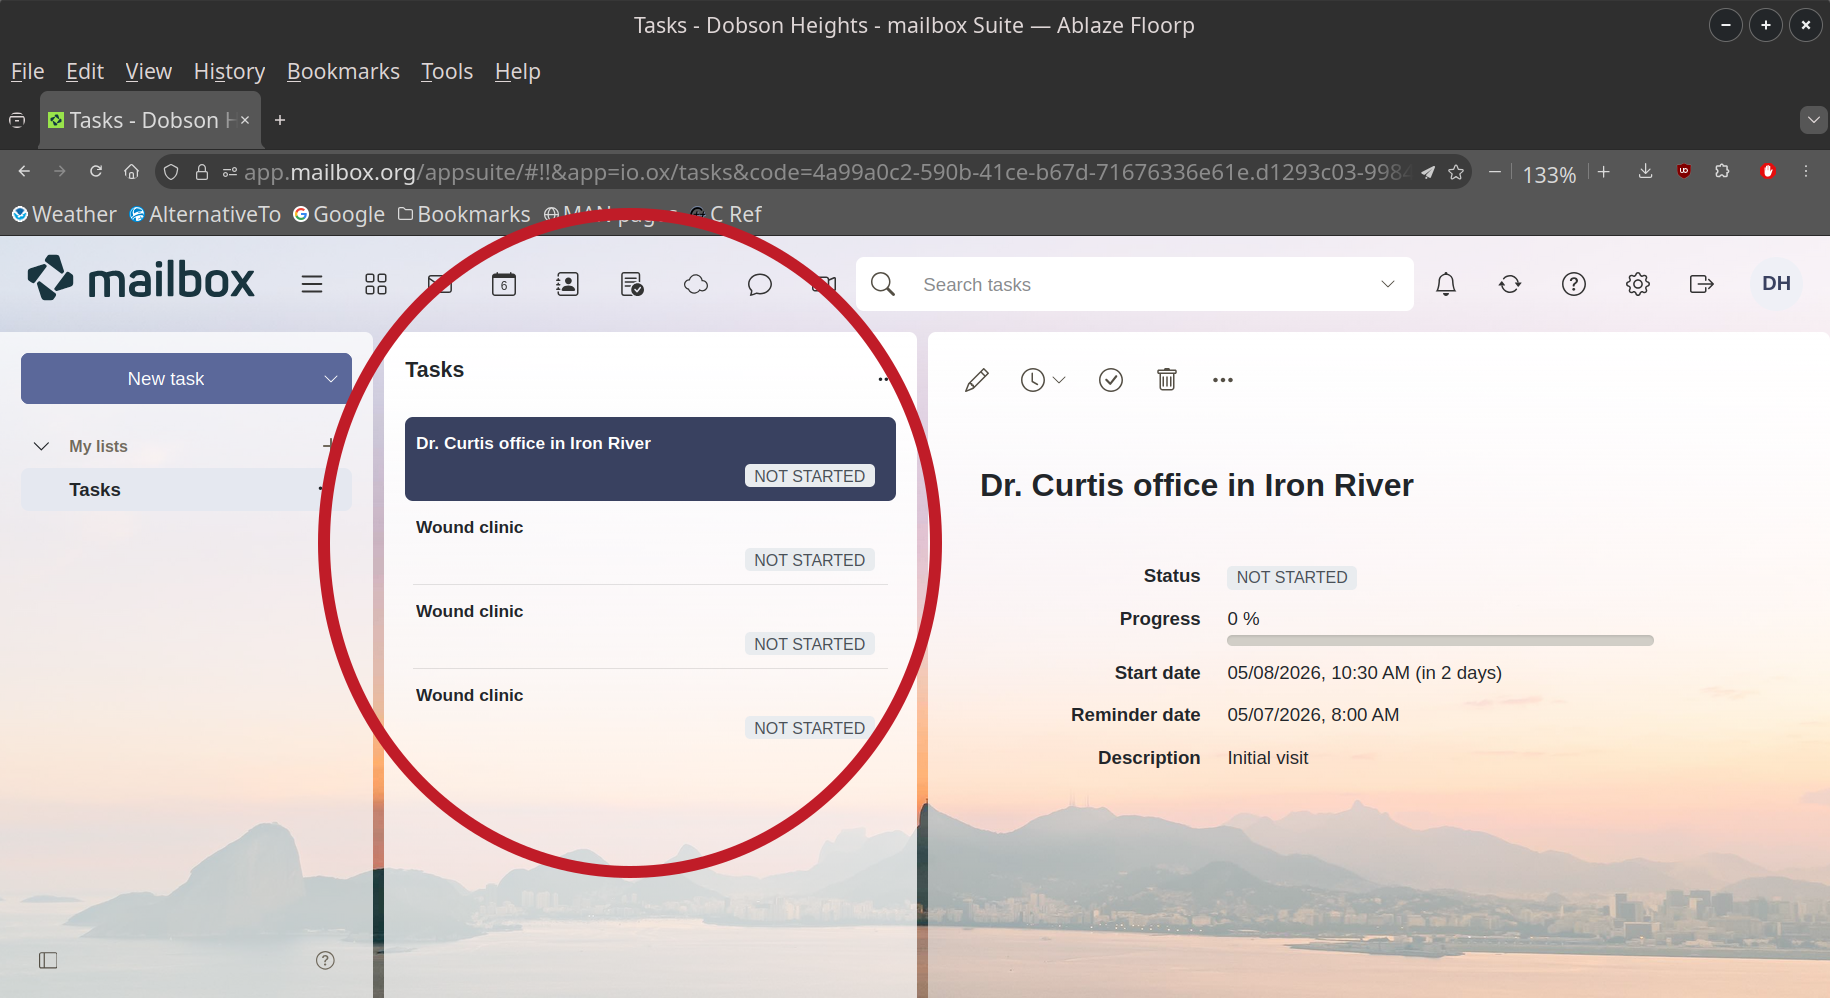Image resolution: width=1830 pixels, height=998 pixels.
Task: Open browser downloads
Action: tap(1645, 171)
